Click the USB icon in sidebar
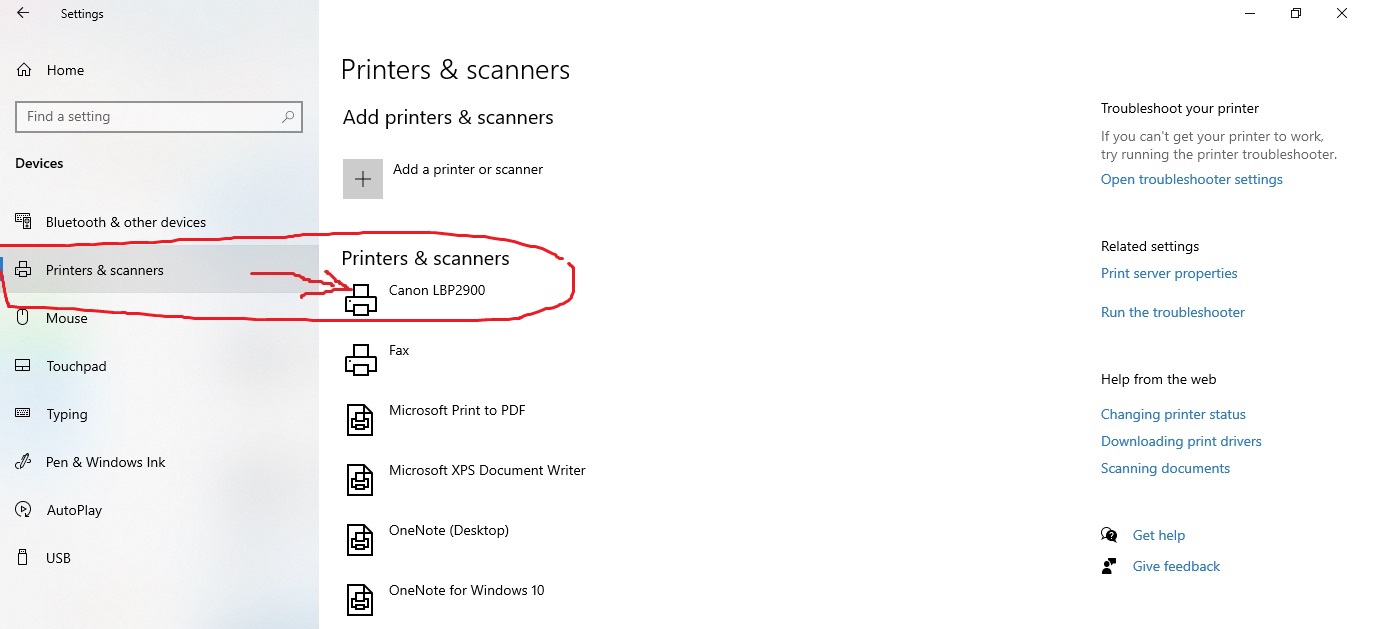Image resolution: width=1375 pixels, height=629 pixels. coord(24,558)
